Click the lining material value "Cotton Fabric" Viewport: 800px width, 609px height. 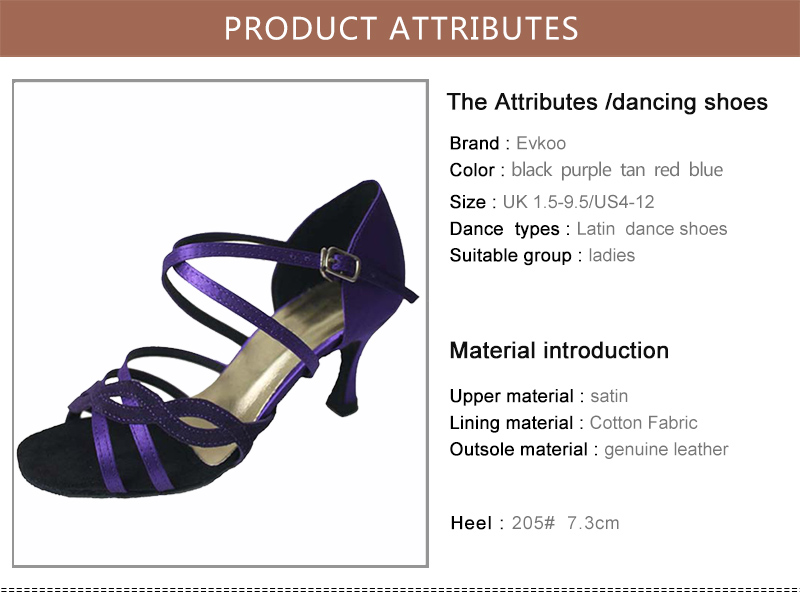(643, 423)
